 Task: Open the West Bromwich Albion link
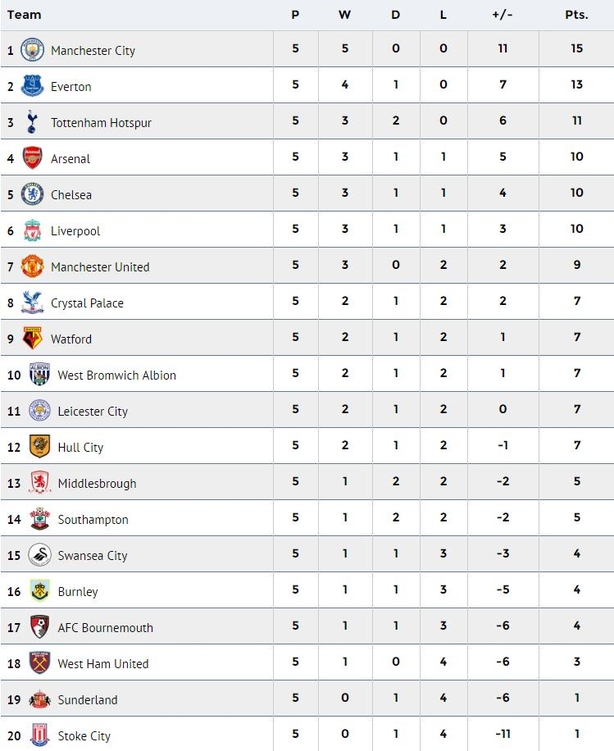117,375
